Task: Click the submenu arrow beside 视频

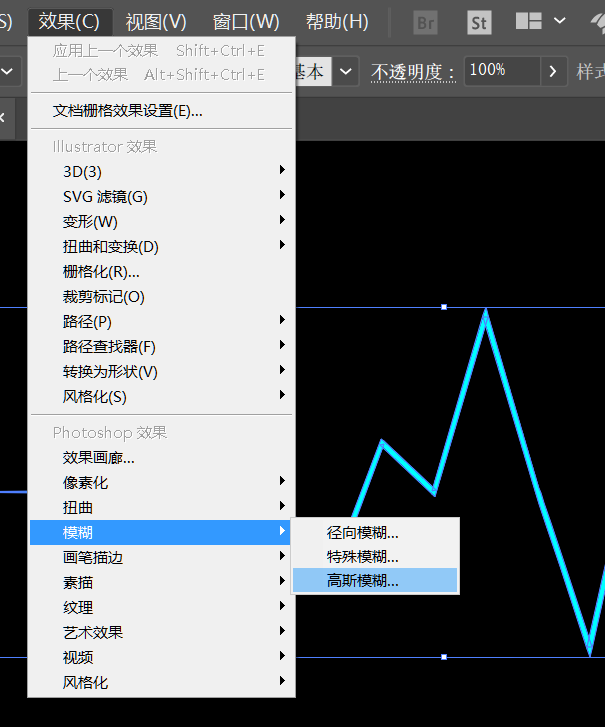Action: click(x=282, y=656)
